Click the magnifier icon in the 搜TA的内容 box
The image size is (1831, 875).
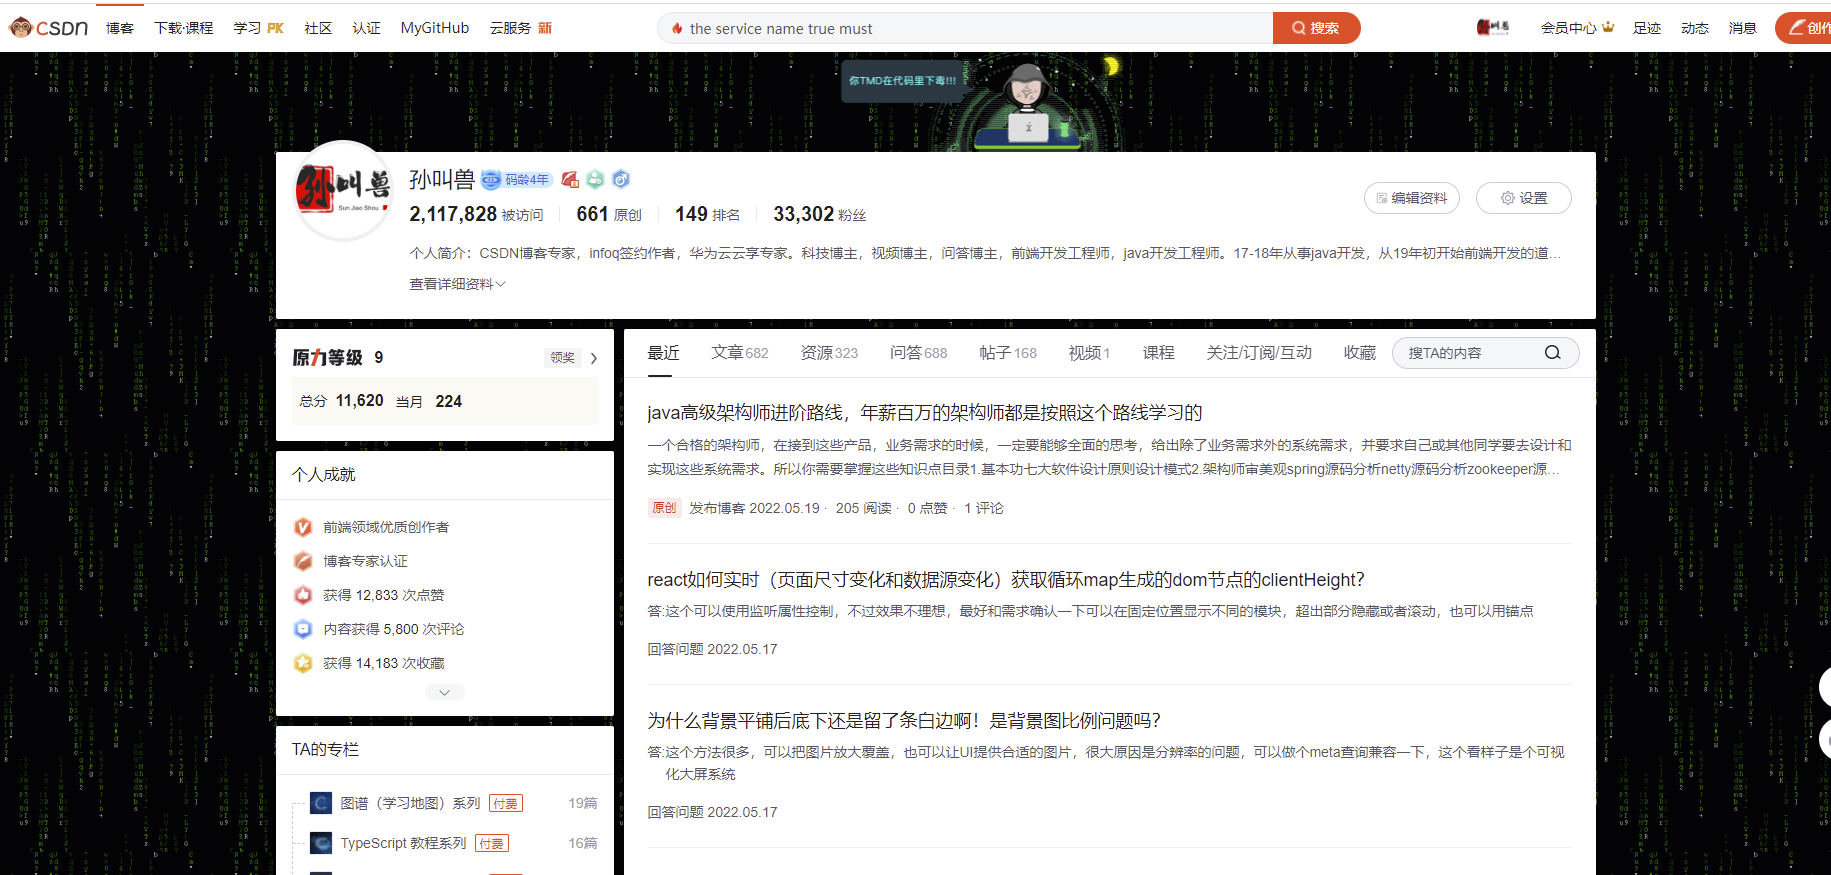coord(1552,353)
